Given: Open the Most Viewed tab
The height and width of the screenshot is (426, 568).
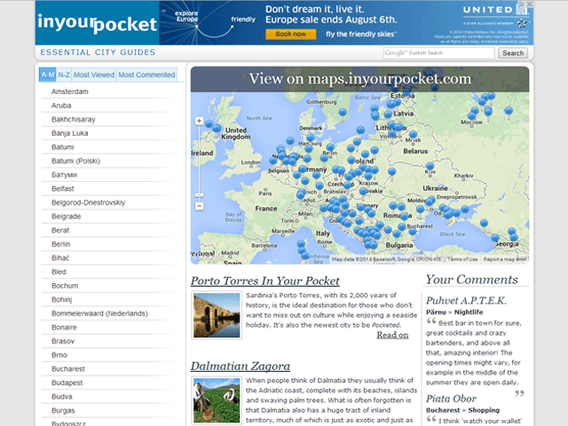Looking at the screenshot, I should click(94, 75).
